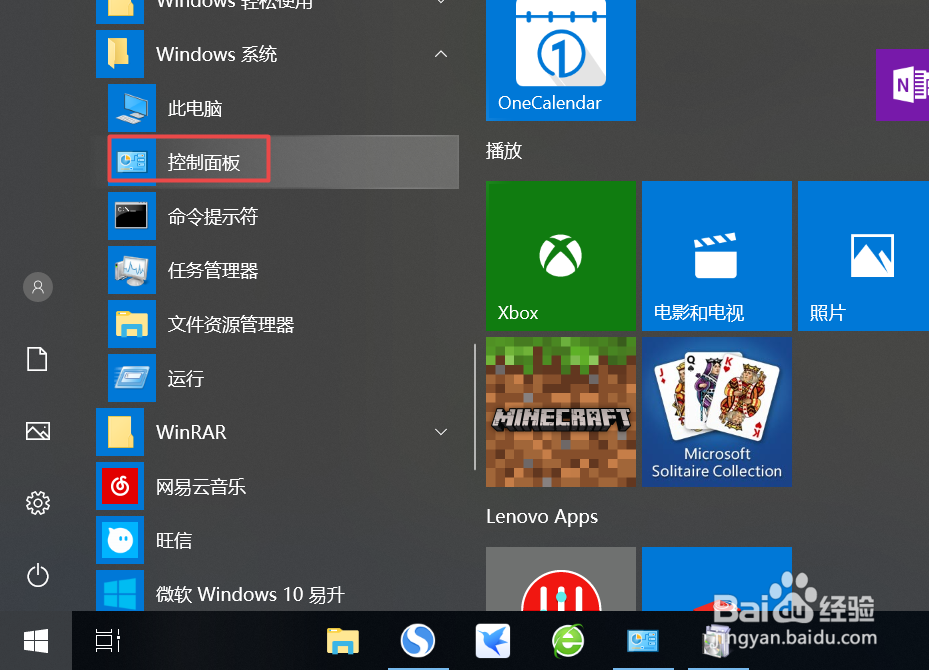Image resolution: width=929 pixels, height=670 pixels.
Task: Open Pictures from the Start sidebar
Action: [x=38, y=431]
